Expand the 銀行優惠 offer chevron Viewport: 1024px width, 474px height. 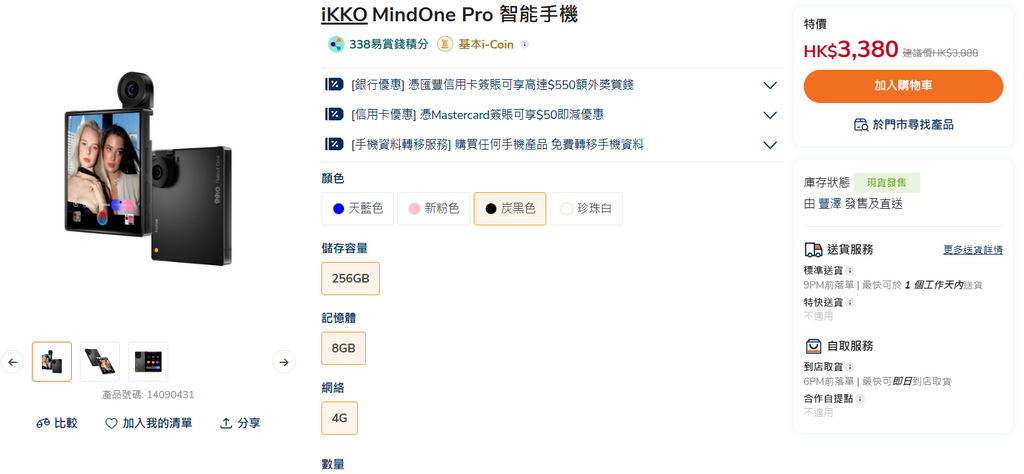pos(770,85)
